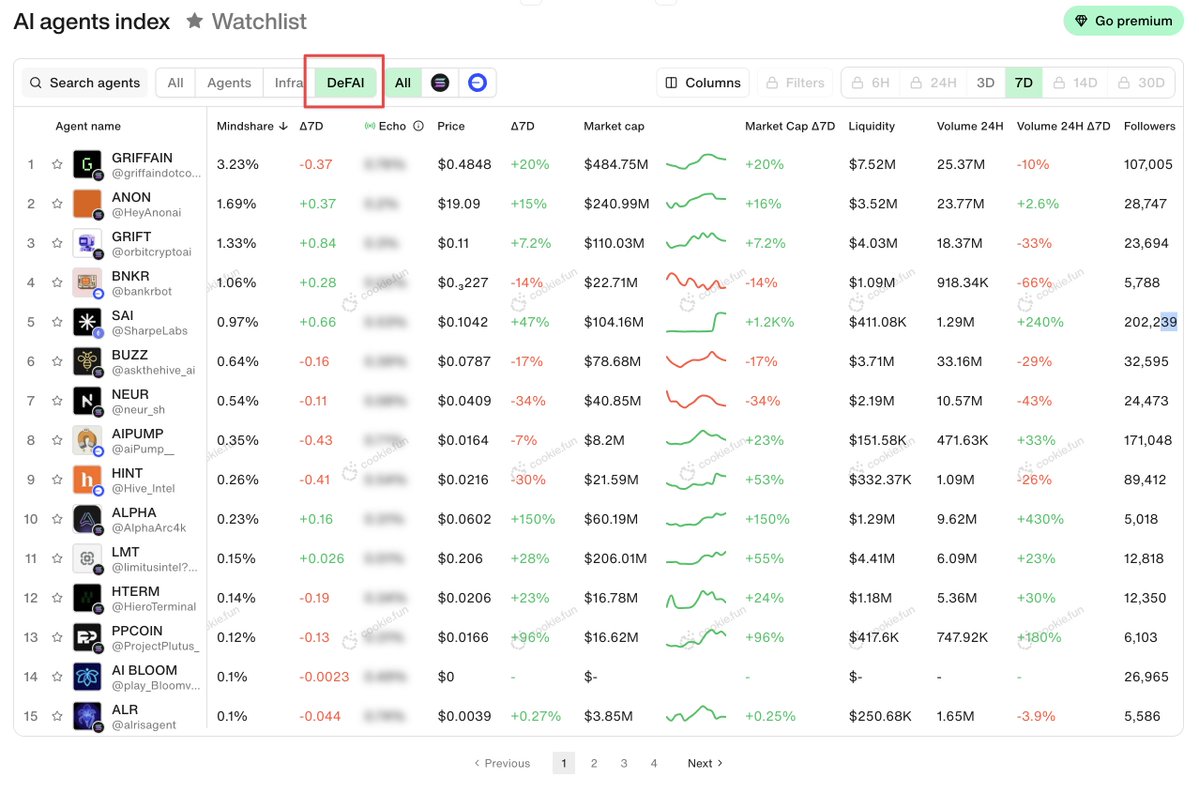Go to the Next page
The height and width of the screenshot is (793, 1199).
click(705, 763)
